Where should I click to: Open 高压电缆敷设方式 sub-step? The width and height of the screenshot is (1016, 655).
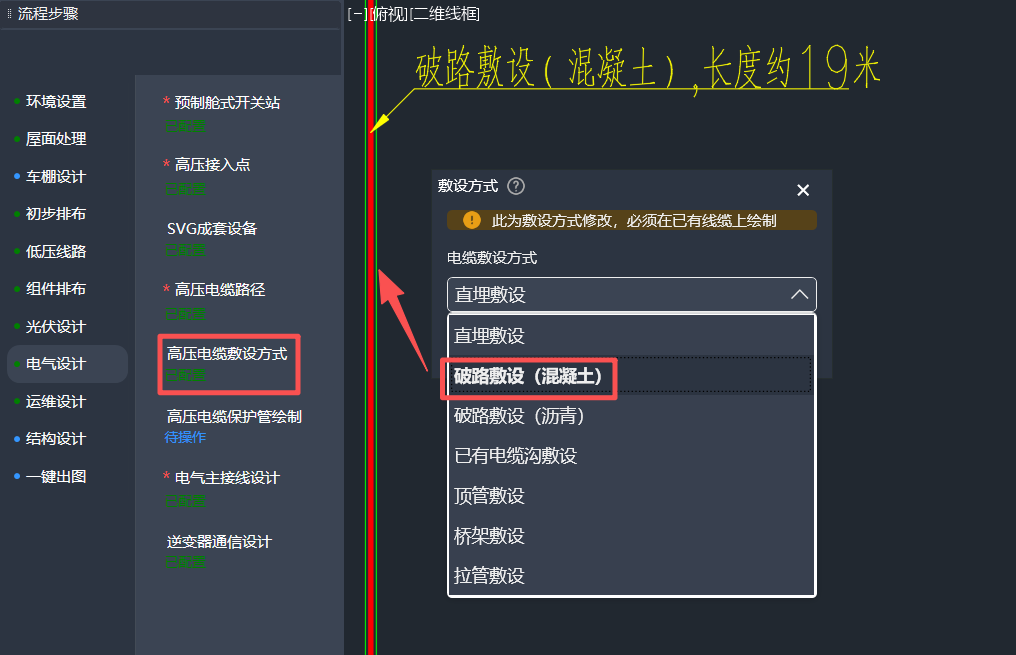click(227, 353)
